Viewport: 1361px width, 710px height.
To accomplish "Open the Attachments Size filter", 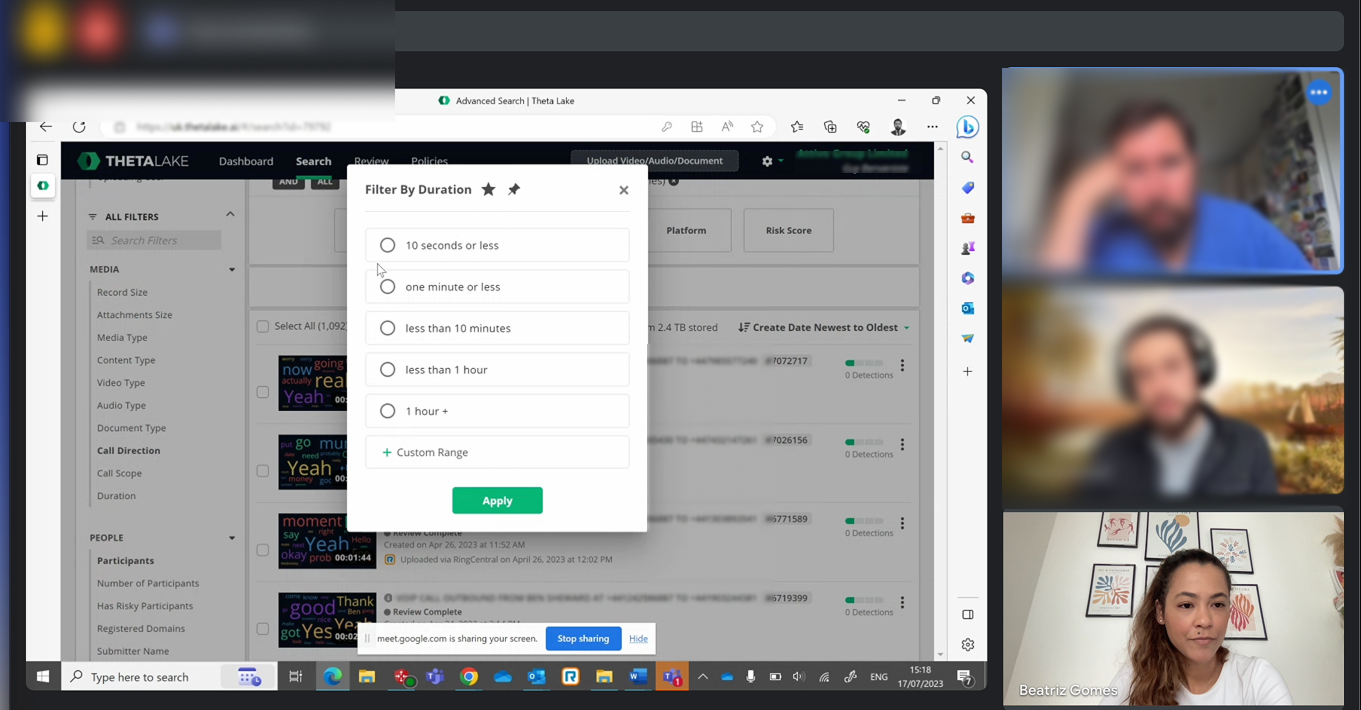I will pos(134,315).
